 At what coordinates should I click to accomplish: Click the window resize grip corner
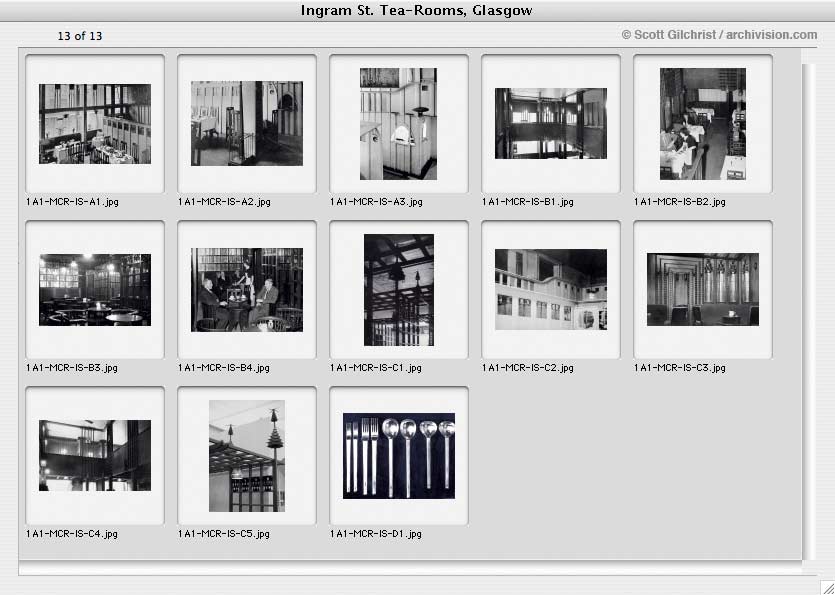pyautogui.click(x=827, y=587)
